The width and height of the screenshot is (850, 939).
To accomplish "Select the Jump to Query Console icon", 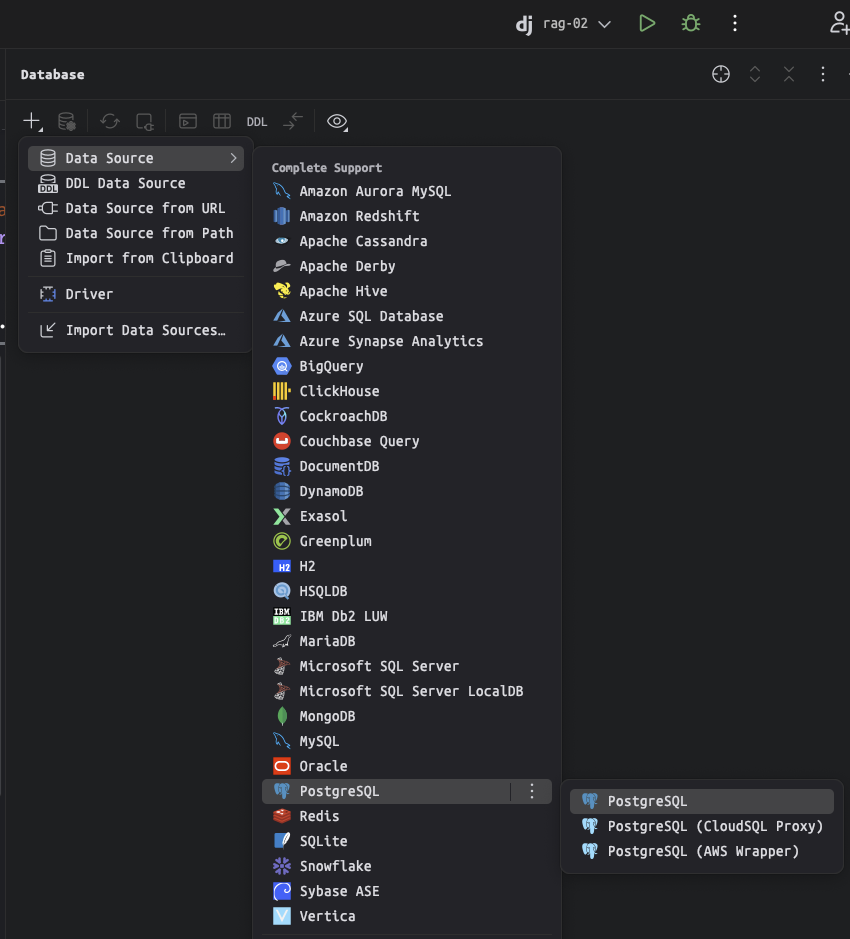I will (x=187, y=121).
